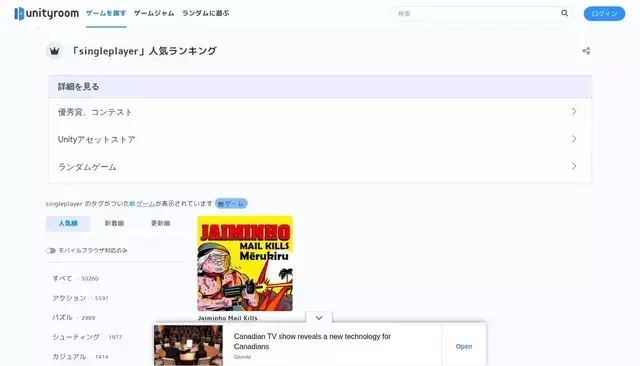Click the search magnifier icon
The height and width of the screenshot is (366, 640).
click(x=564, y=13)
